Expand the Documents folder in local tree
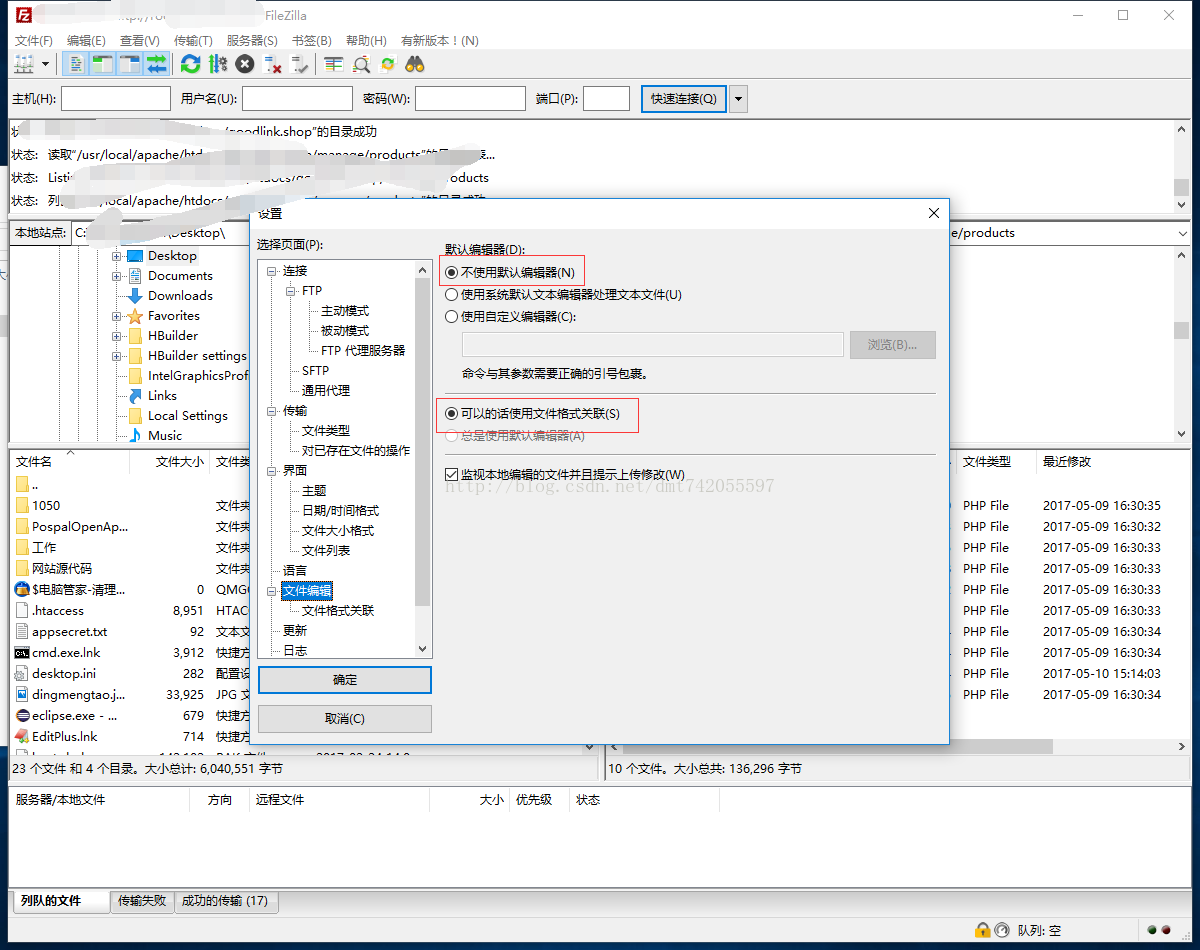1200x950 pixels. pos(117,276)
